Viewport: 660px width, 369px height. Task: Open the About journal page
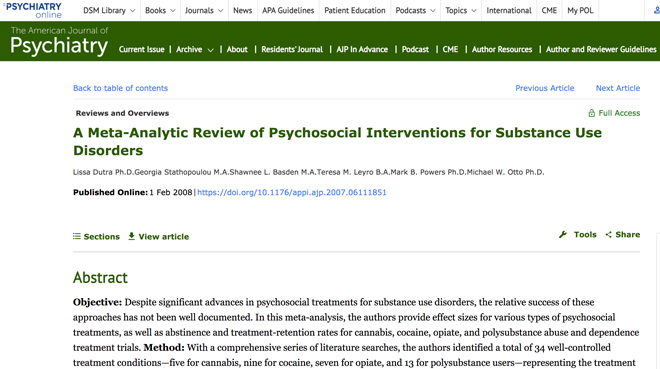(x=237, y=50)
